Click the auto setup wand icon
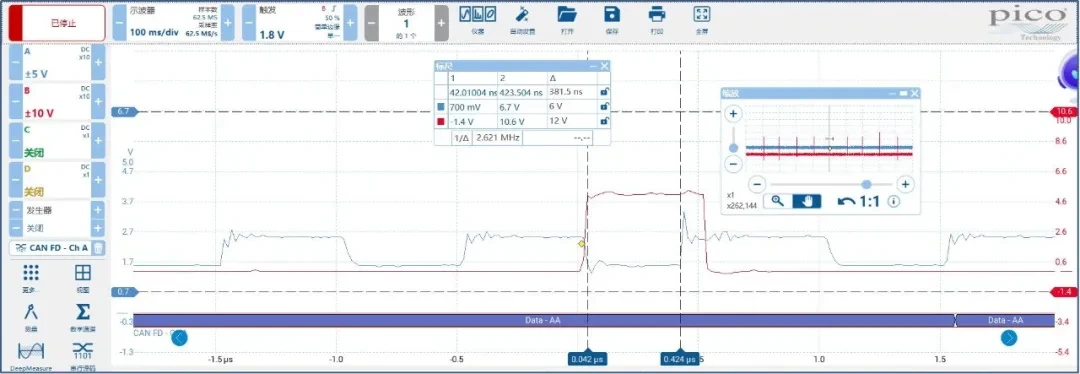The image size is (1080, 374). click(x=522, y=15)
